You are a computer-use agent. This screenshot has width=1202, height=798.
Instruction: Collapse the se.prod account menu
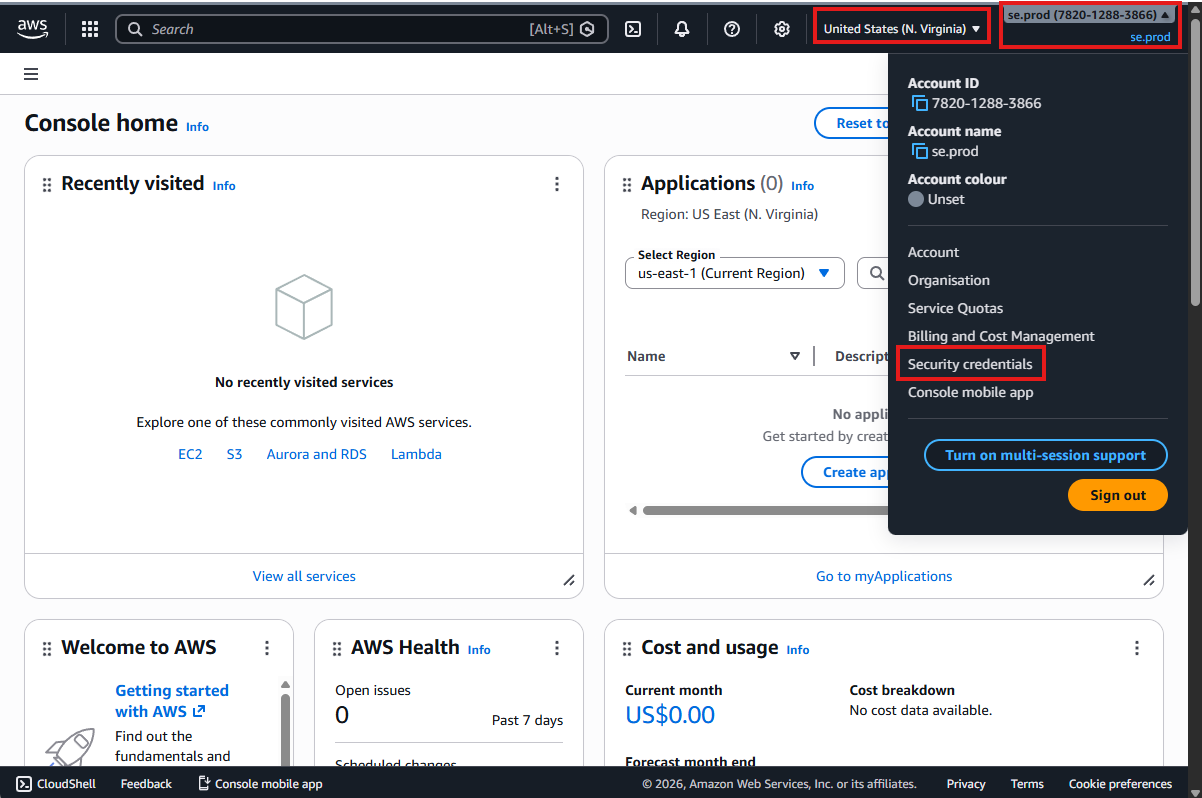click(1088, 15)
